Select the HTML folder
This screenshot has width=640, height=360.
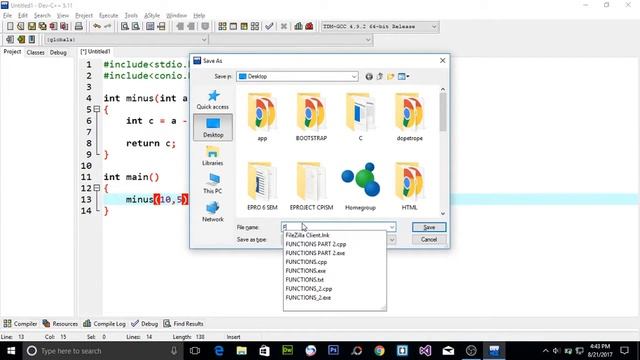click(409, 186)
